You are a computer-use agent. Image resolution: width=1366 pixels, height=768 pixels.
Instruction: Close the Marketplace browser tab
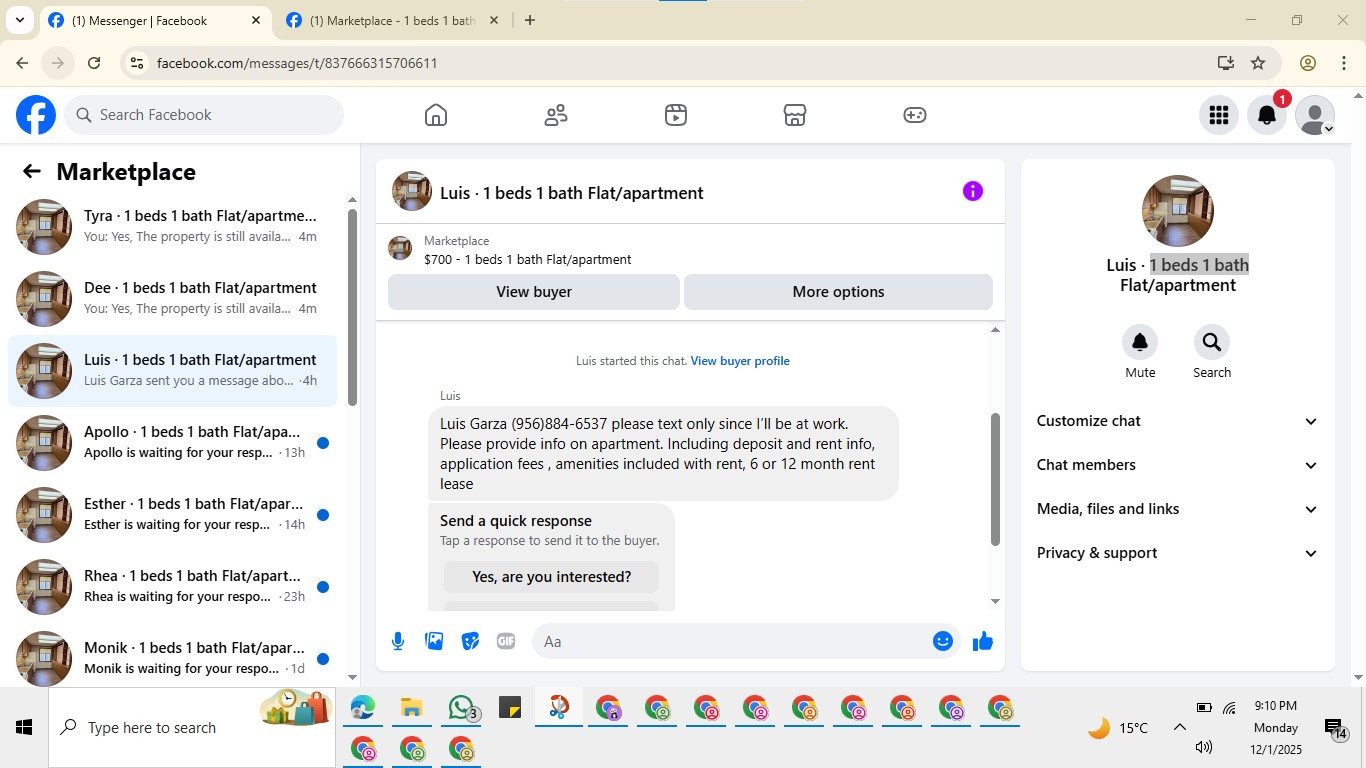493,20
